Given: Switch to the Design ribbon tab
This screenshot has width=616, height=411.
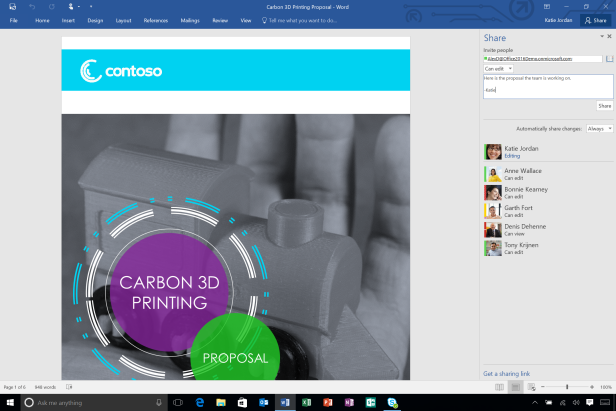Looking at the screenshot, I should click(x=95, y=20).
